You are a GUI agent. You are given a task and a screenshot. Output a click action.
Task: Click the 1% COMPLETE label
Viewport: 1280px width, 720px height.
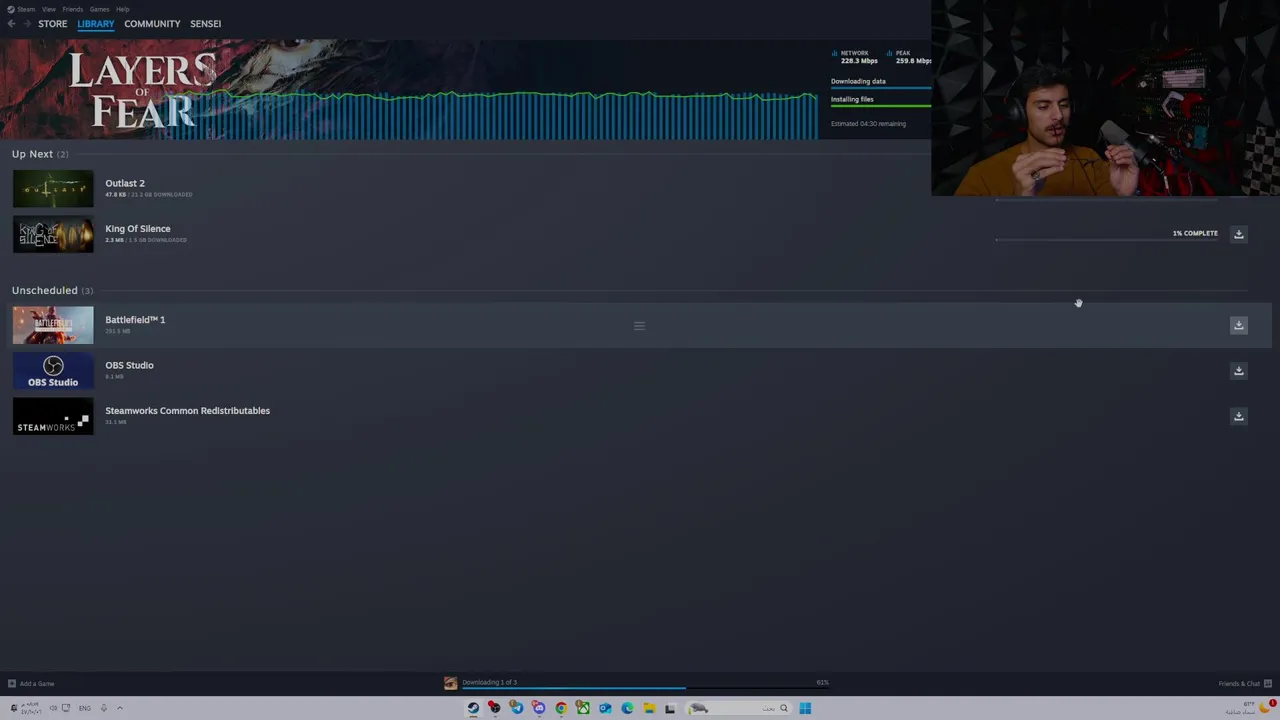pyautogui.click(x=1195, y=233)
